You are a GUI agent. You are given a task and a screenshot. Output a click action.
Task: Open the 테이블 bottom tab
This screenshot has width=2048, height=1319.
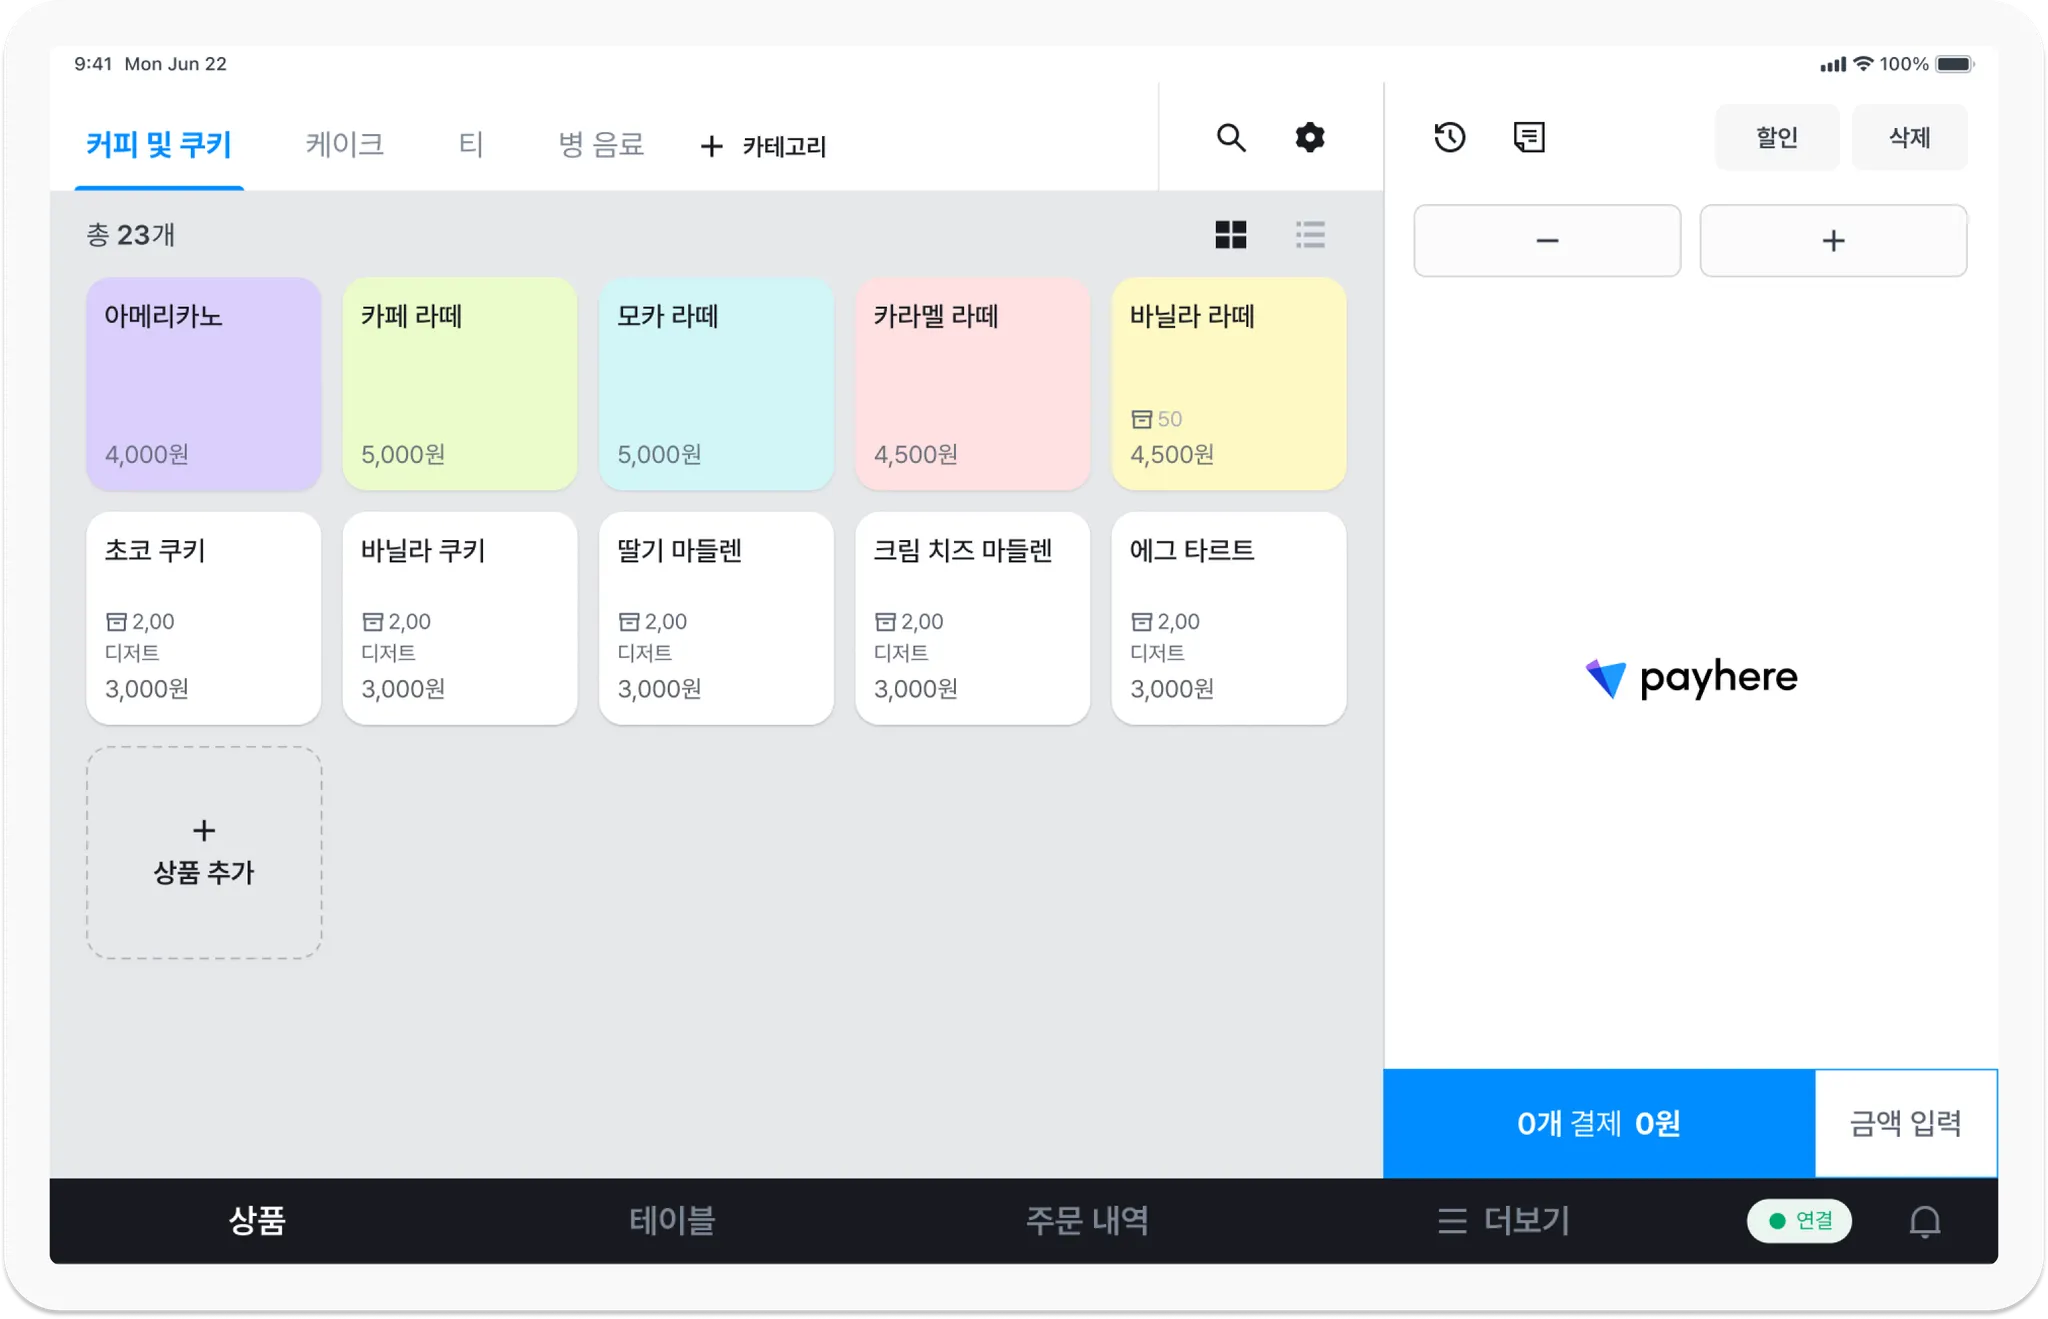click(672, 1221)
